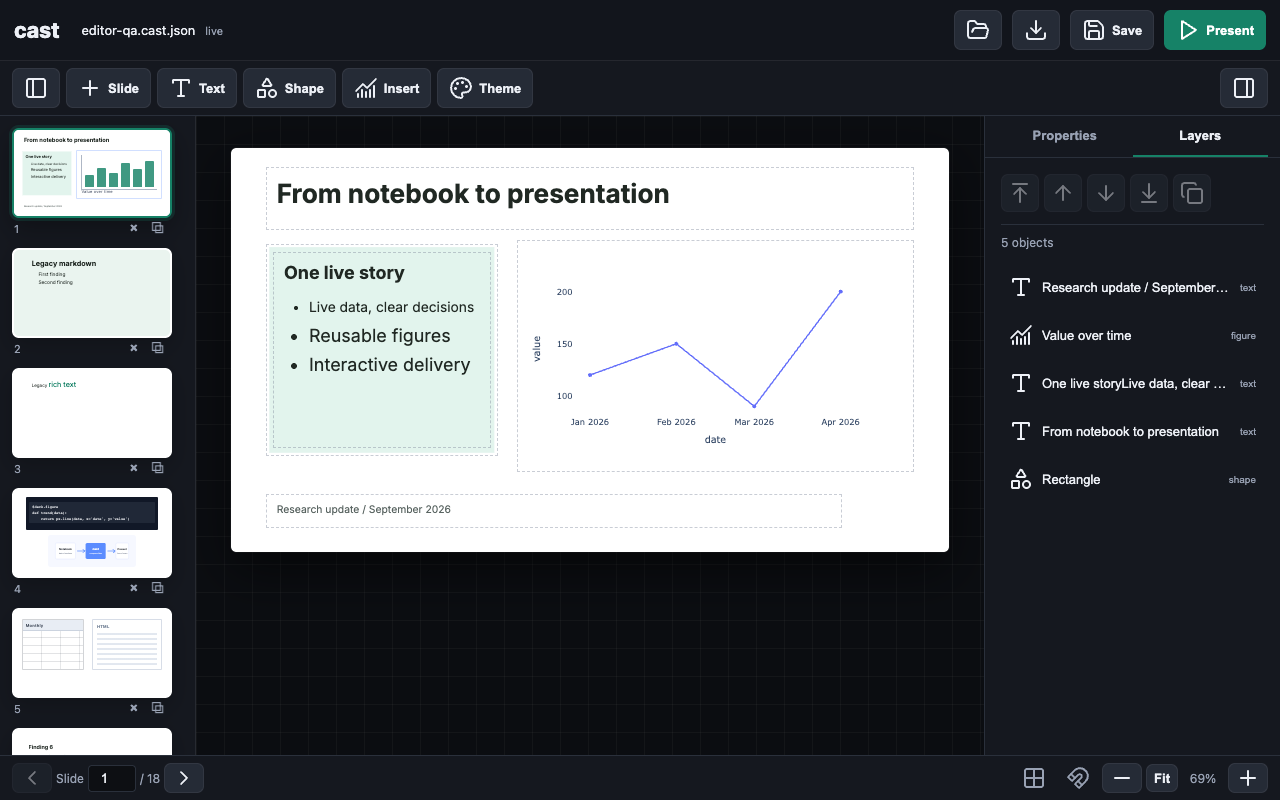The width and height of the screenshot is (1280, 800).
Task: Duplicate slide 1 from thumbnail icon
Action: point(158,228)
